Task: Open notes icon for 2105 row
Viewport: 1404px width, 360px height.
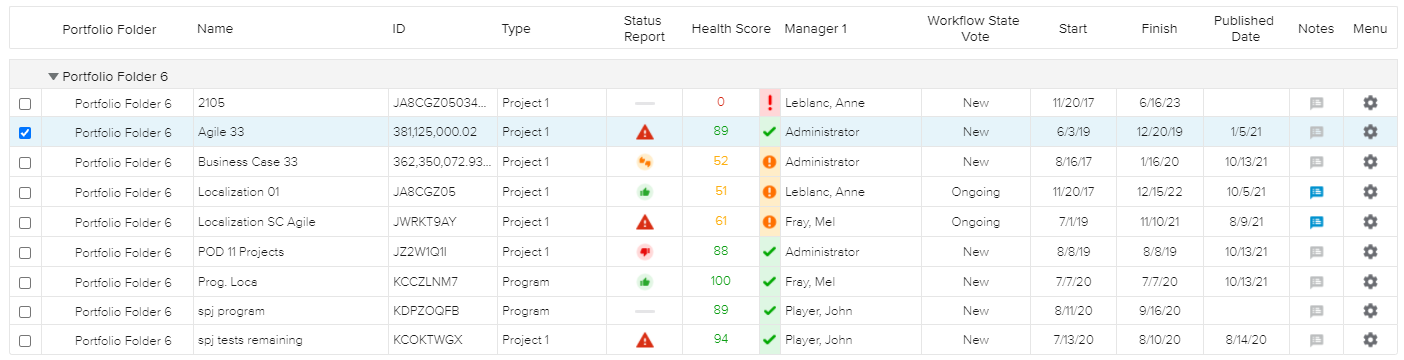Action: (x=1316, y=103)
